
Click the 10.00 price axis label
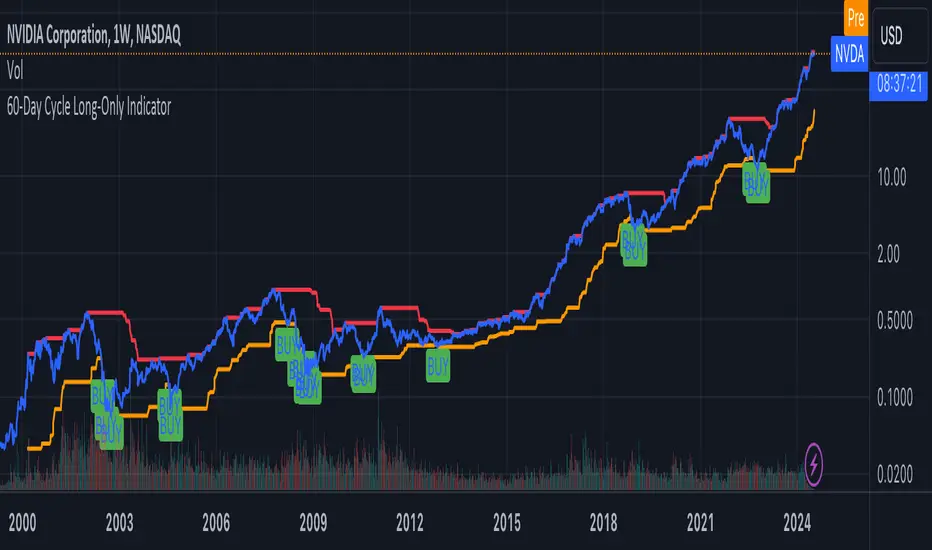click(892, 177)
